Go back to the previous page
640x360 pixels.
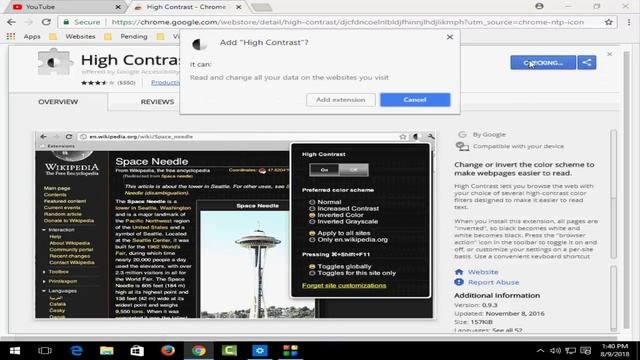(11, 22)
